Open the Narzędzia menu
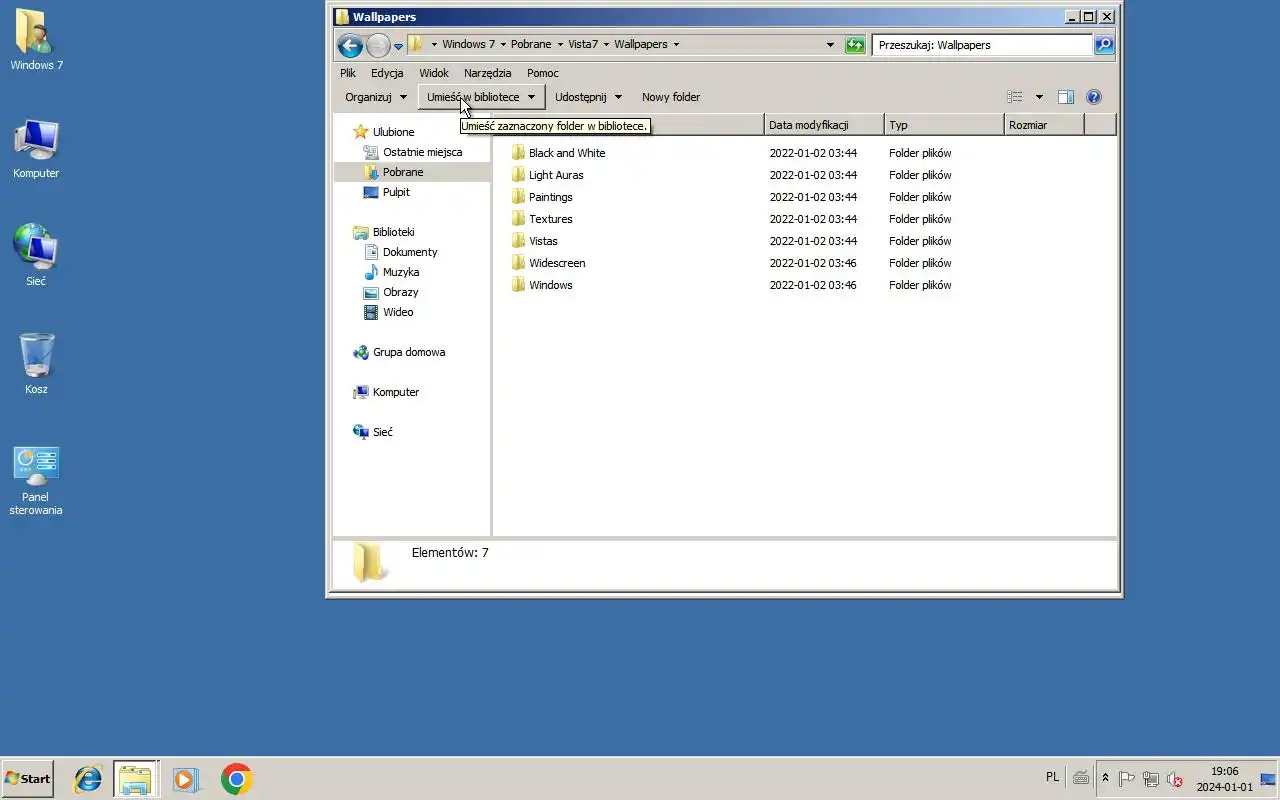The height and width of the screenshot is (800, 1280). click(487, 73)
